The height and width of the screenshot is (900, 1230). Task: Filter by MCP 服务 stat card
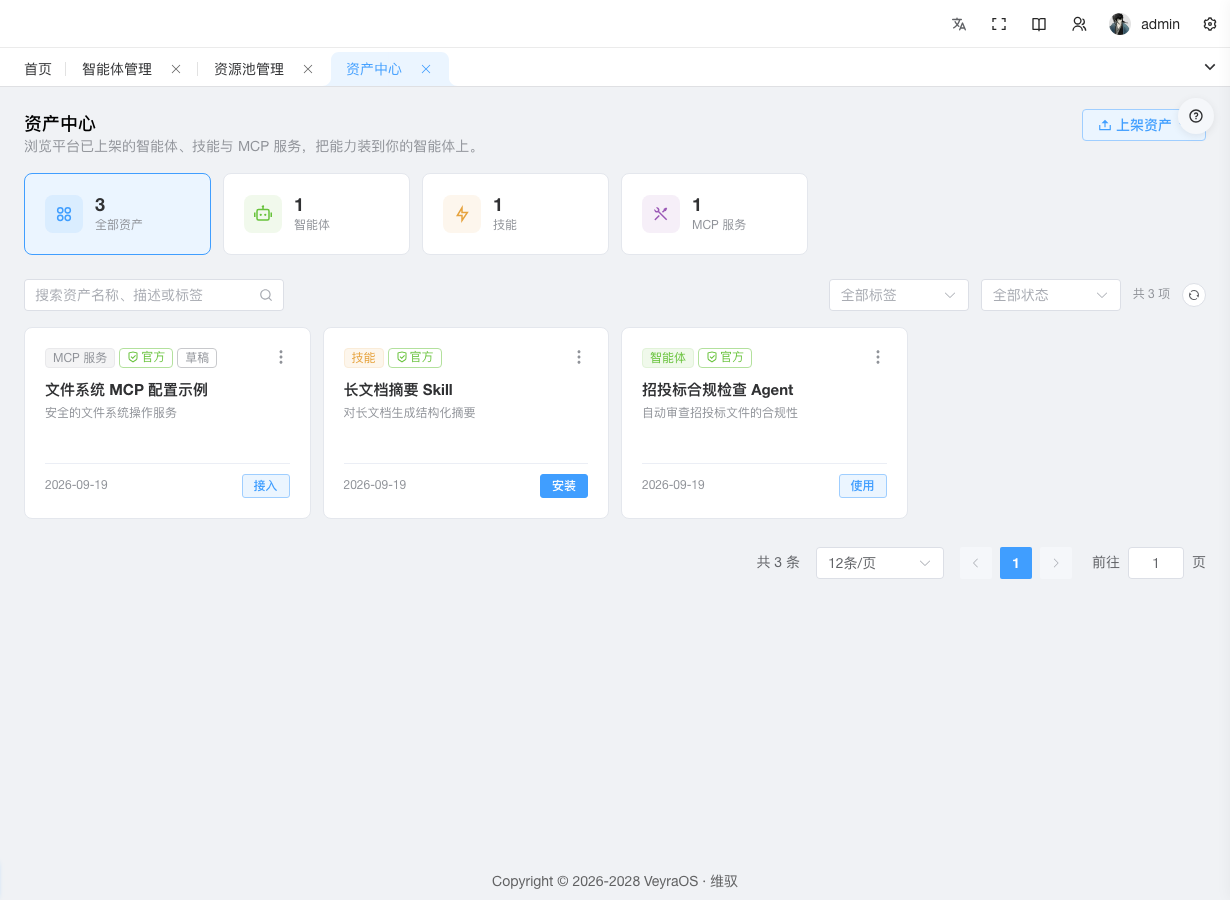(x=714, y=214)
